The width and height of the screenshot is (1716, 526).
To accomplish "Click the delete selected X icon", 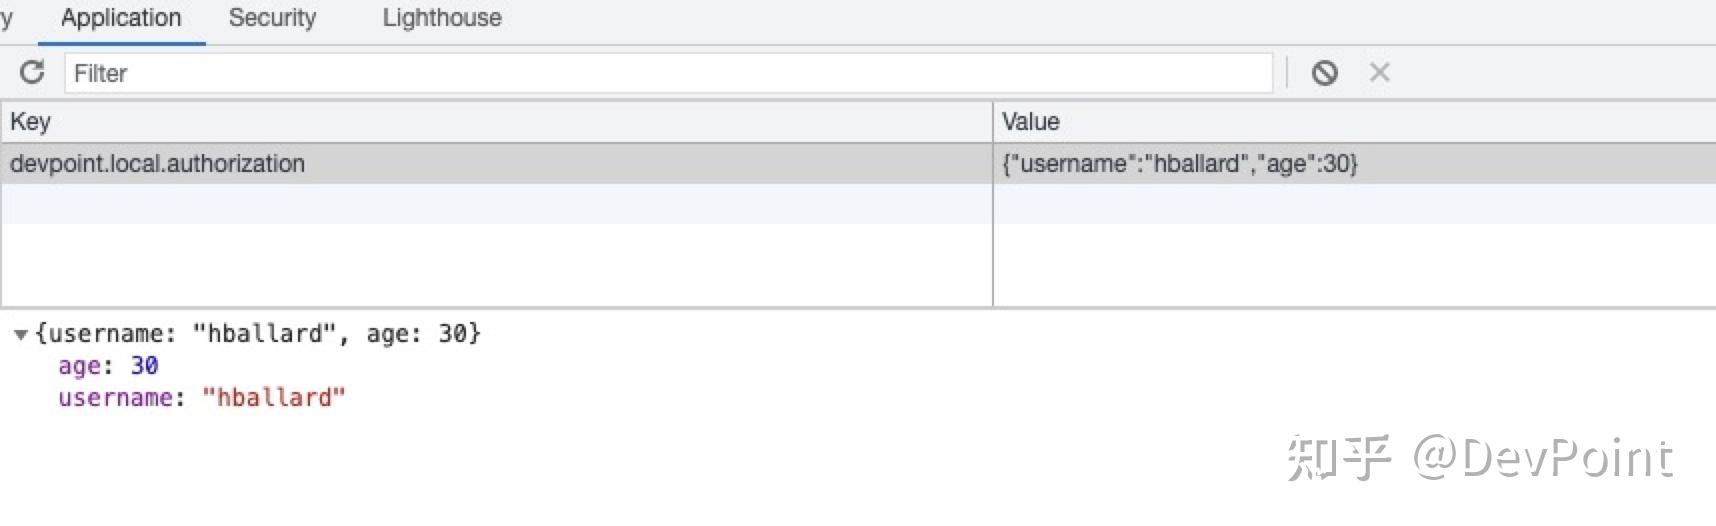I will [x=1380, y=72].
